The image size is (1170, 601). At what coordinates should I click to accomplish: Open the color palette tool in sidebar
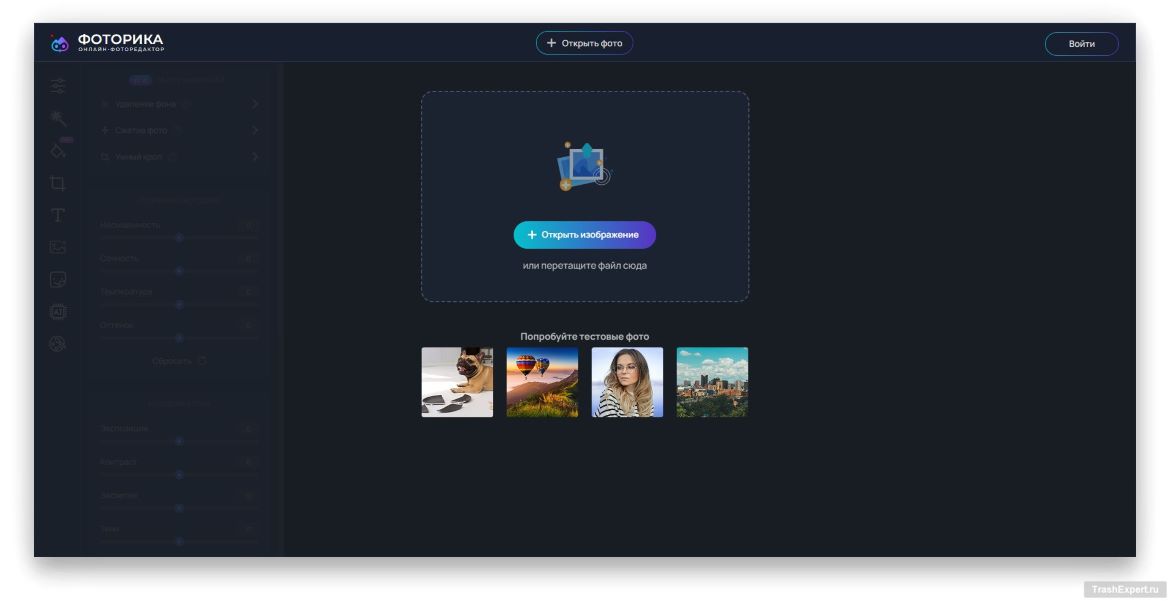tap(58, 343)
